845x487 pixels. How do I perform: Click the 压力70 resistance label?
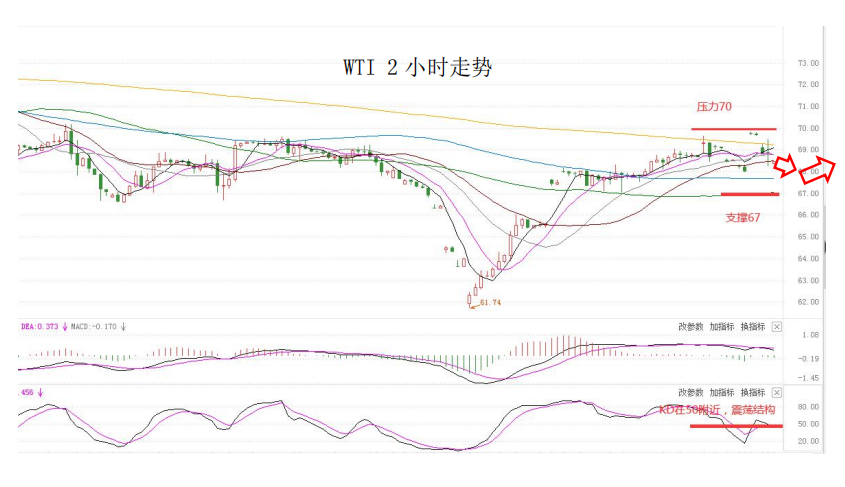(714, 107)
